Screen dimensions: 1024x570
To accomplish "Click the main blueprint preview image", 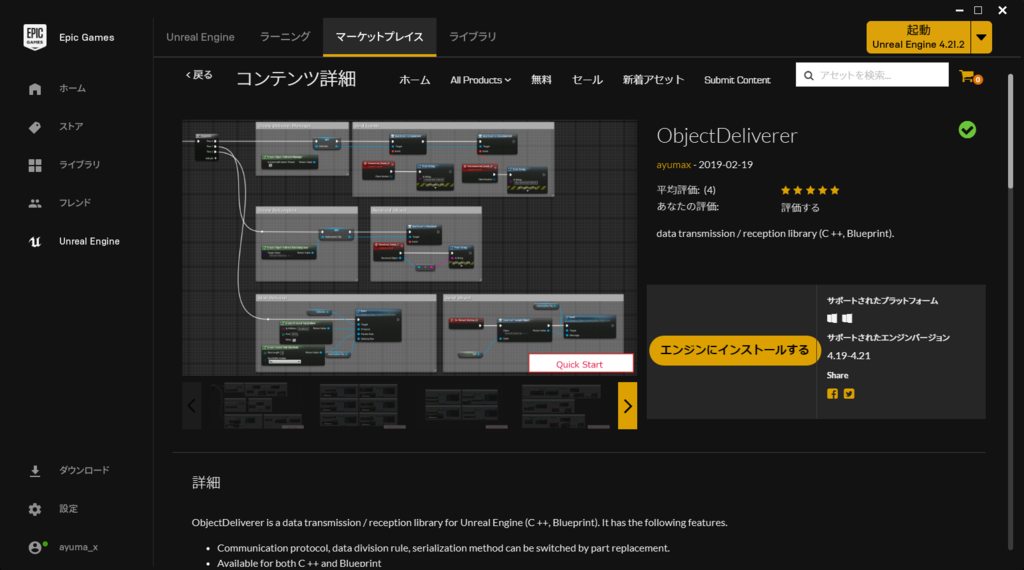I will pos(409,248).
